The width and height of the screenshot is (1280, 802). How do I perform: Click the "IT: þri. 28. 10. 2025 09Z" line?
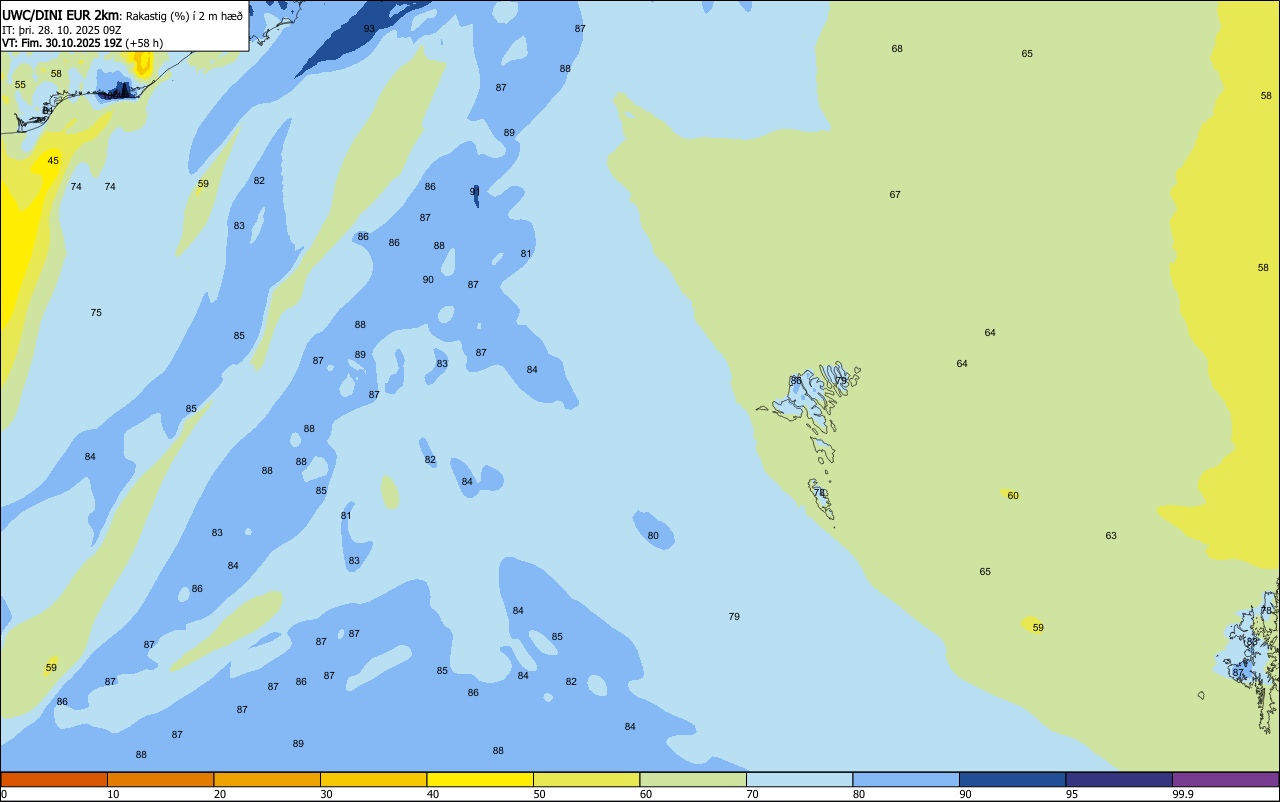tap(62, 30)
